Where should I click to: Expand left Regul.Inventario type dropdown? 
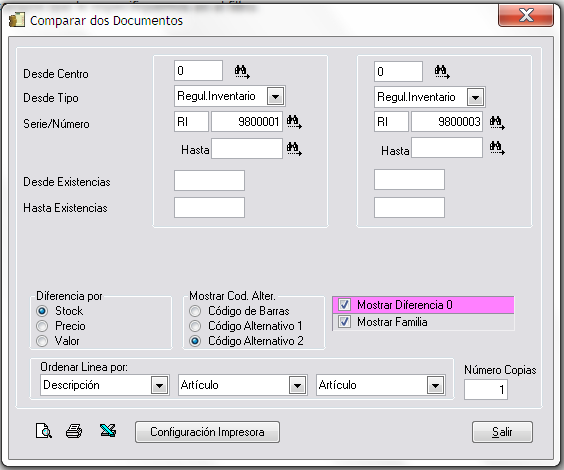(x=276, y=96)
